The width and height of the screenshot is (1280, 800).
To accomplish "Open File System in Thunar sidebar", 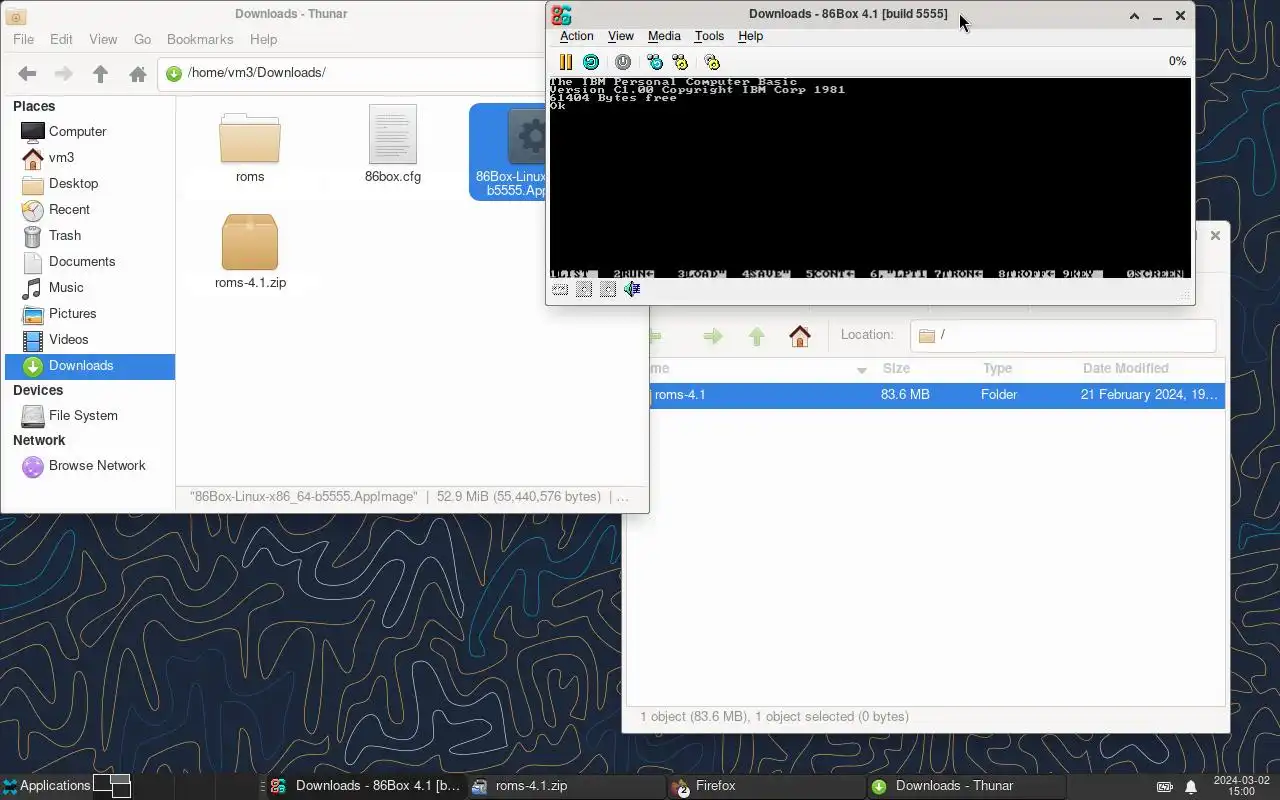I will tap(90, 415).
